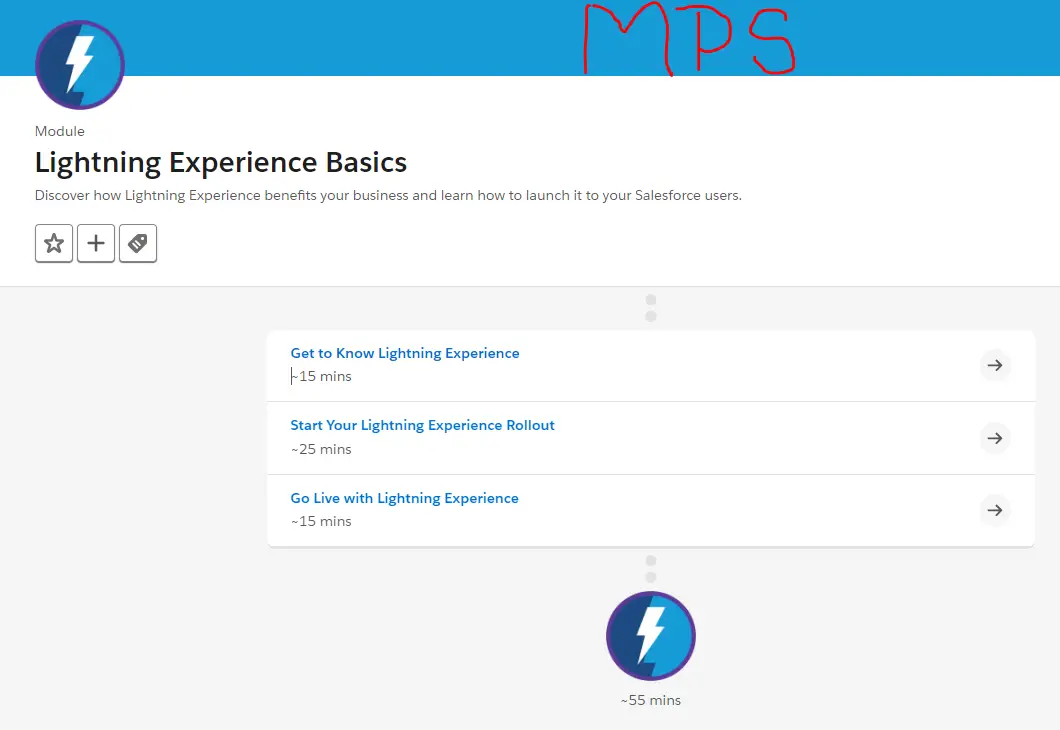Viewport: 1060px width, 730px height.
Task: Click the plus icon to add to a trailmix
Action: (96, 243)
